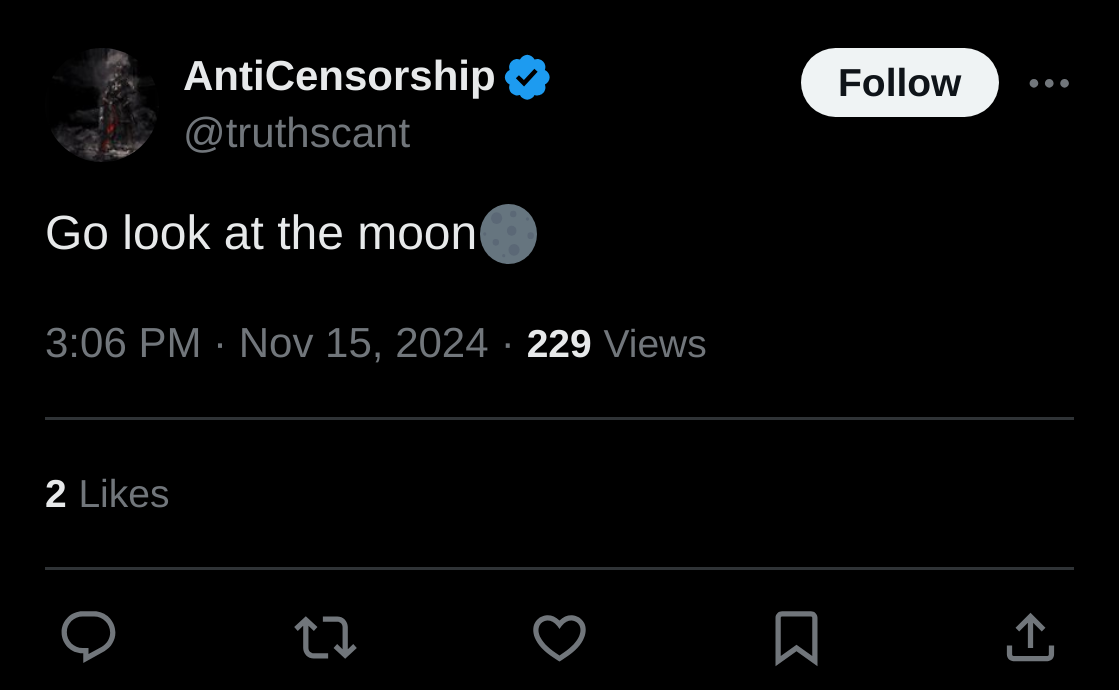Bookmark this tweet using the bookmark icon

(796, 638)
